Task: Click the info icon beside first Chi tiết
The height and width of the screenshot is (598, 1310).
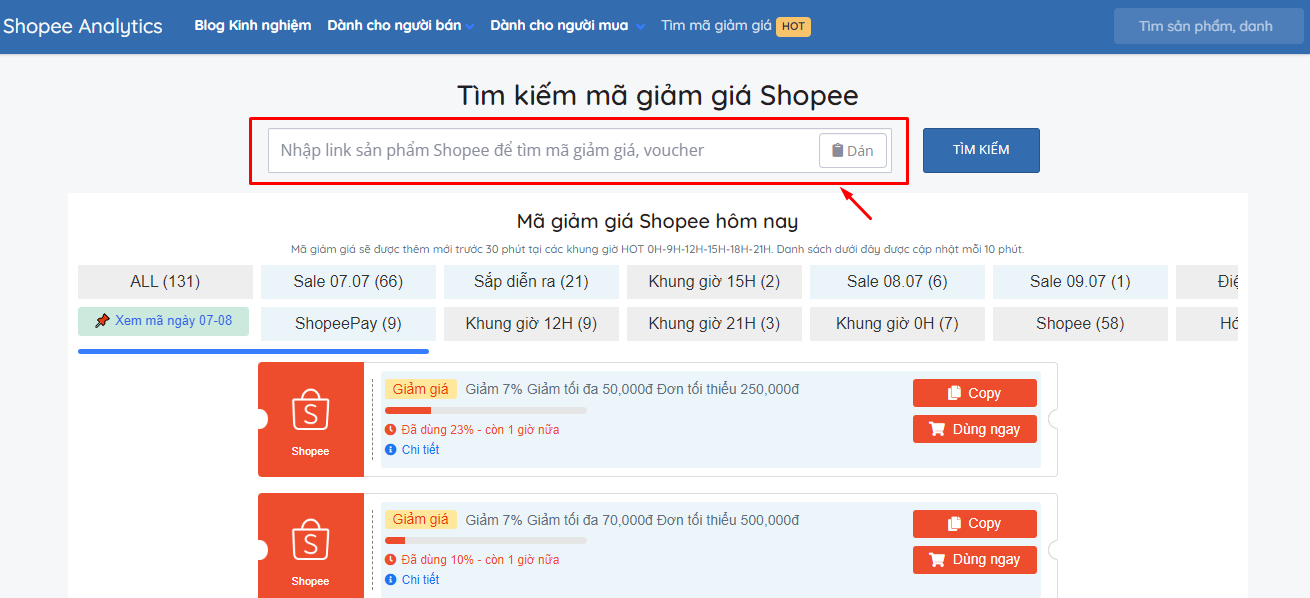Action: [391, 450]
